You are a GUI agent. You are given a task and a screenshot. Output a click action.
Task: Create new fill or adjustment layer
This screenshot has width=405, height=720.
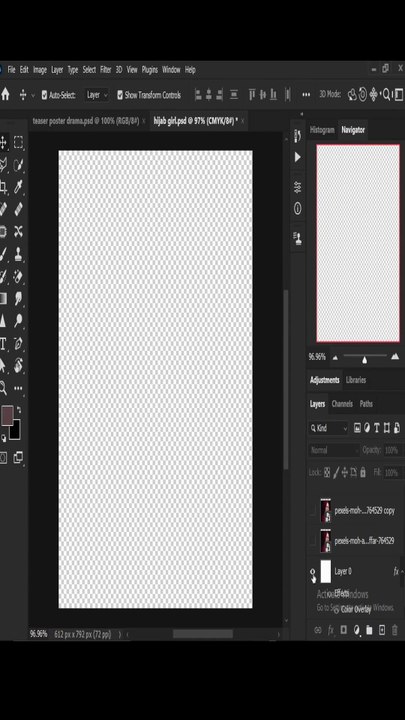[x=356, y=630]
